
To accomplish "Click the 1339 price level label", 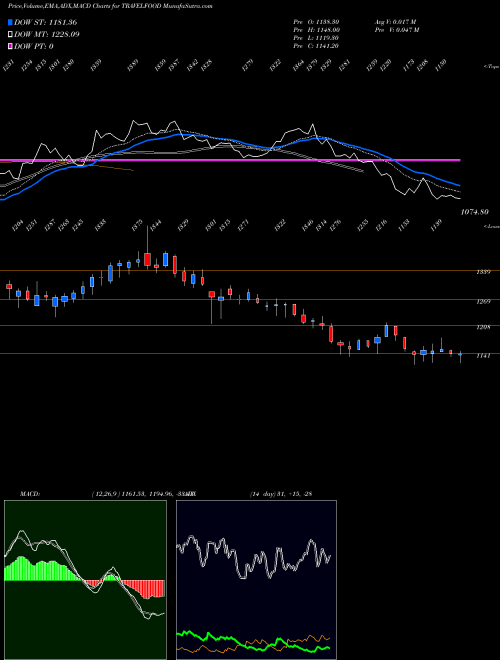I will coord(483,272).
